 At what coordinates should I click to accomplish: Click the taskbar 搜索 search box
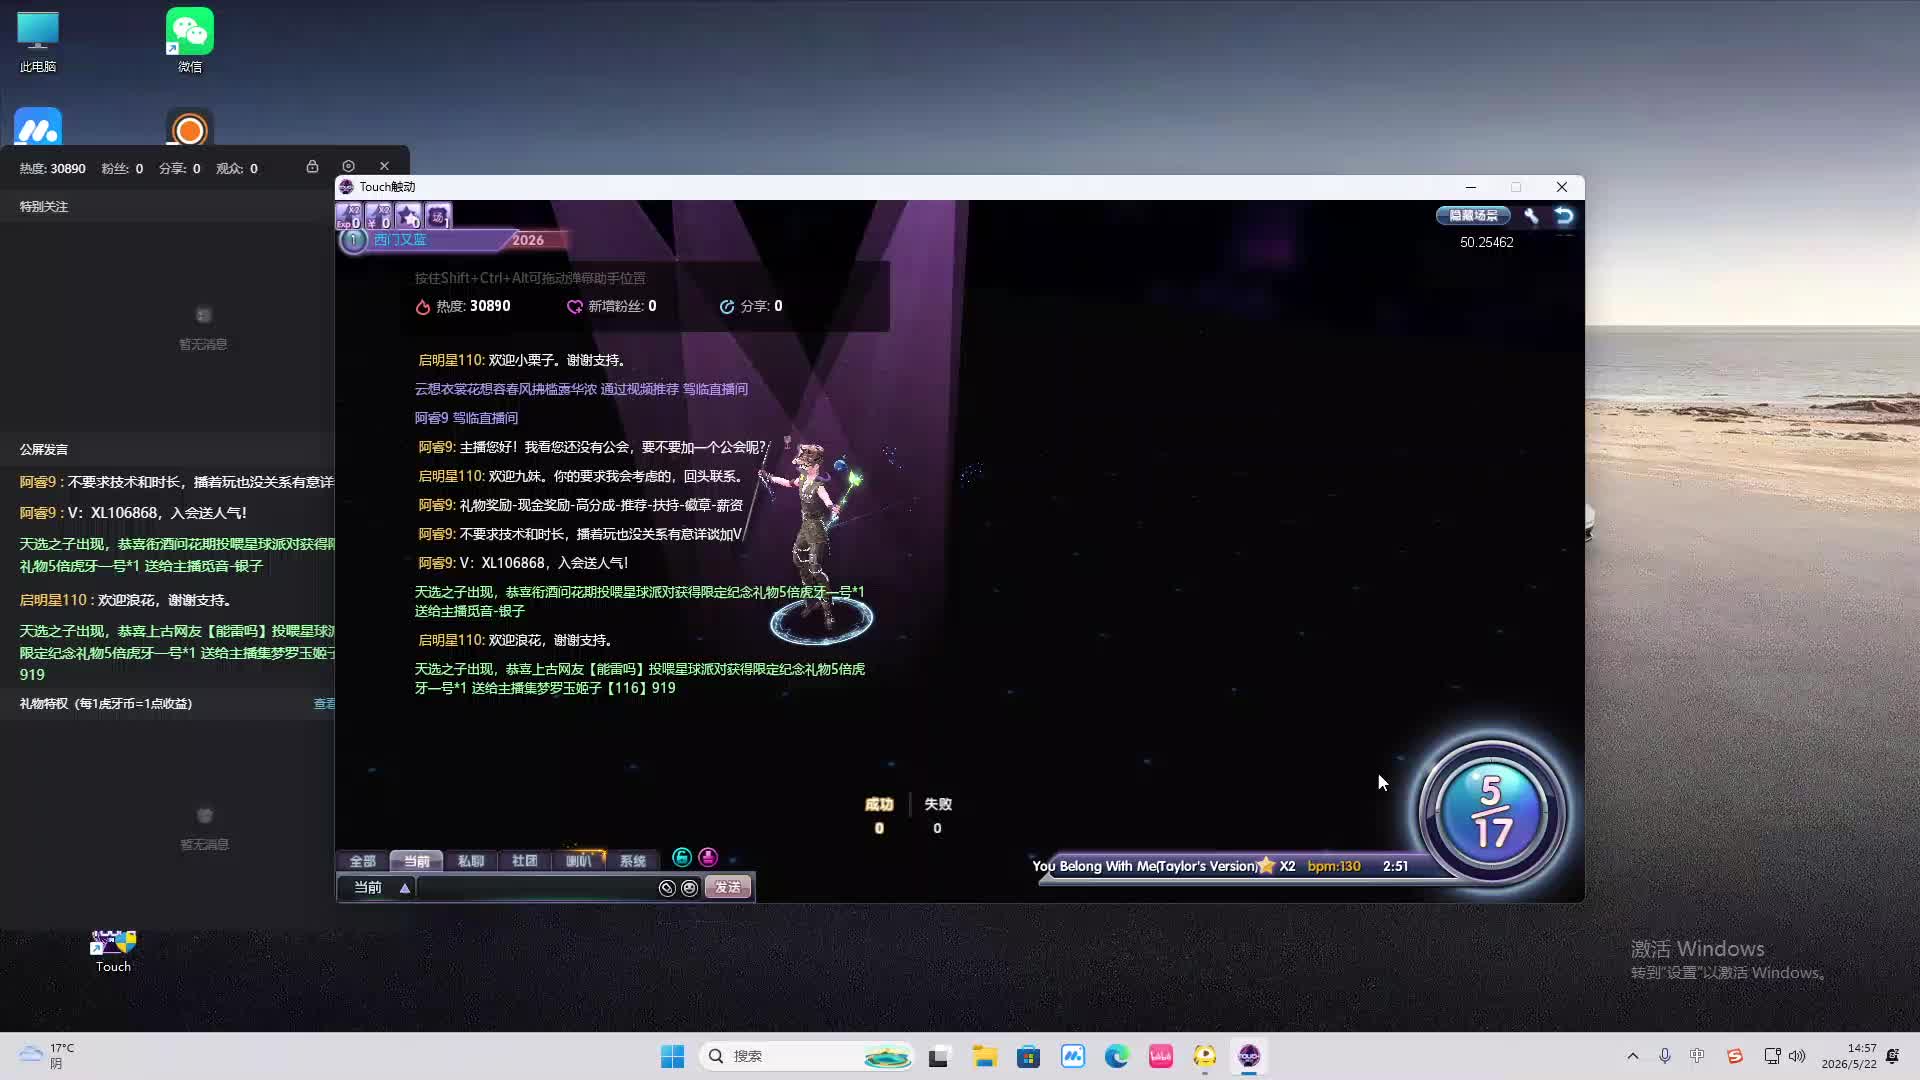tap(807, 1057)
